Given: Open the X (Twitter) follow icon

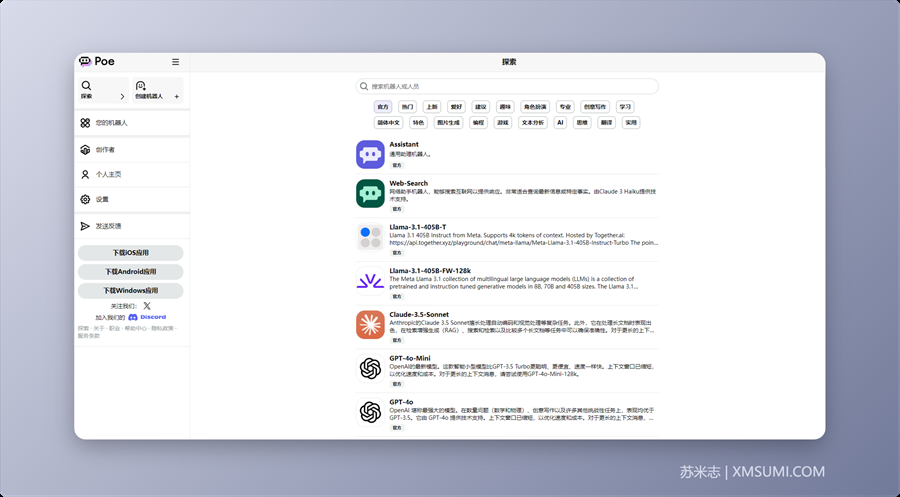Looking at the screenshot, I should (x=147, y=306).
